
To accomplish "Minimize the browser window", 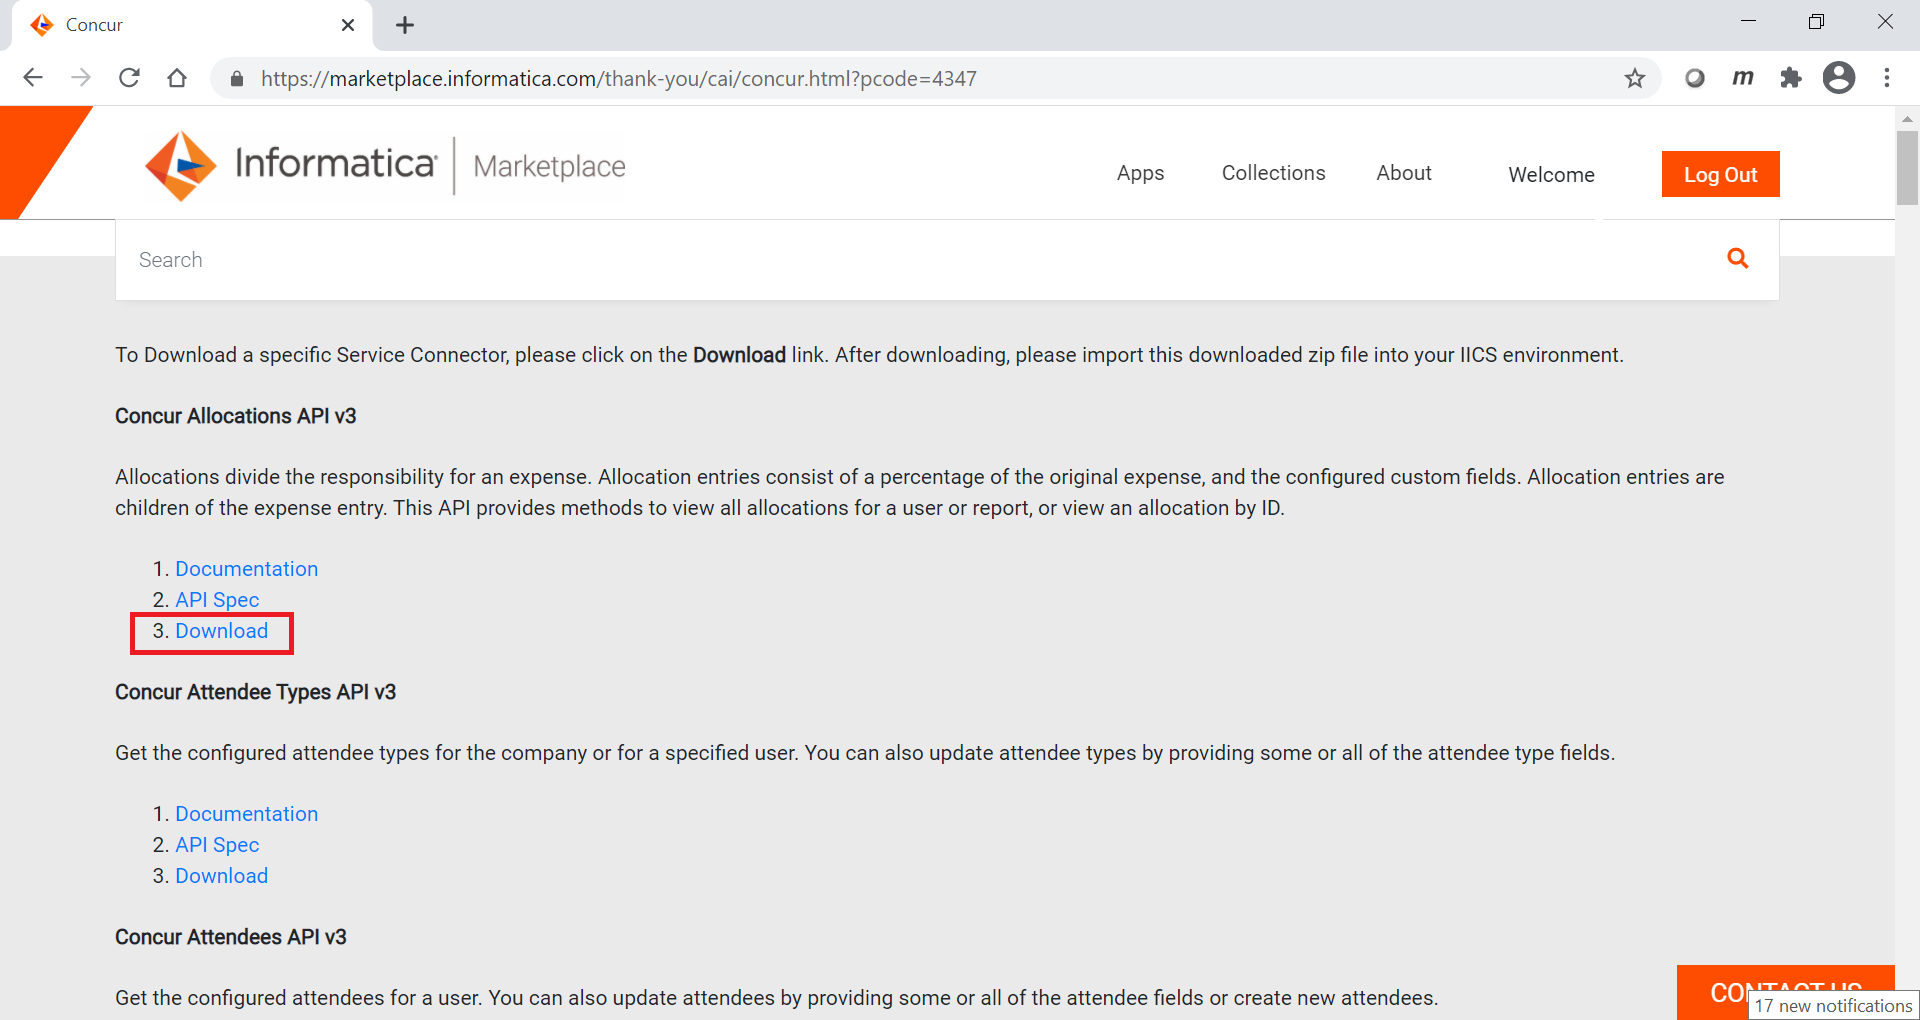I will pyautogui.click(x=1748, y=22).
